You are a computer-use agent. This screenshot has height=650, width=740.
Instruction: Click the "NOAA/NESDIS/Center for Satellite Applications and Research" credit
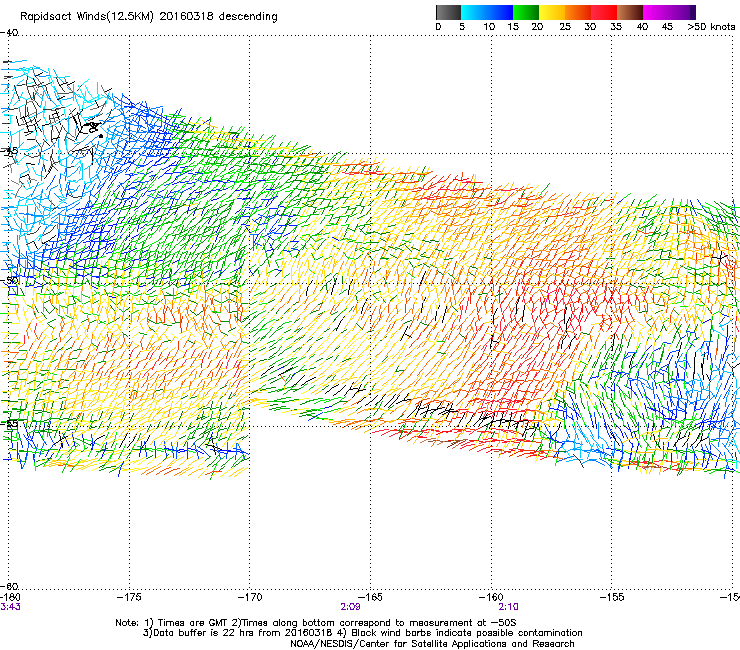(x=432, y=644)
